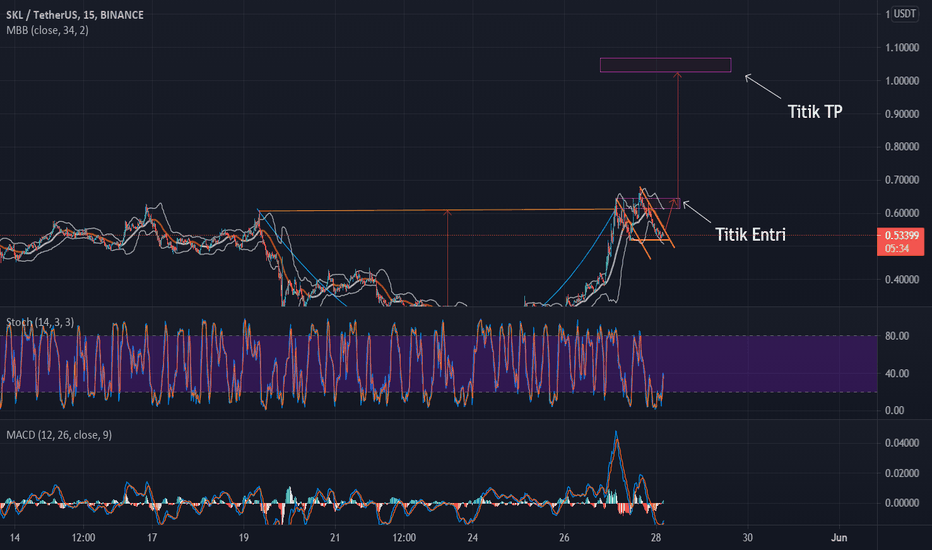The image size is (932, 550).
Task: Select the Stoch (14, 3, 3) indicator label
Action: 40,322
